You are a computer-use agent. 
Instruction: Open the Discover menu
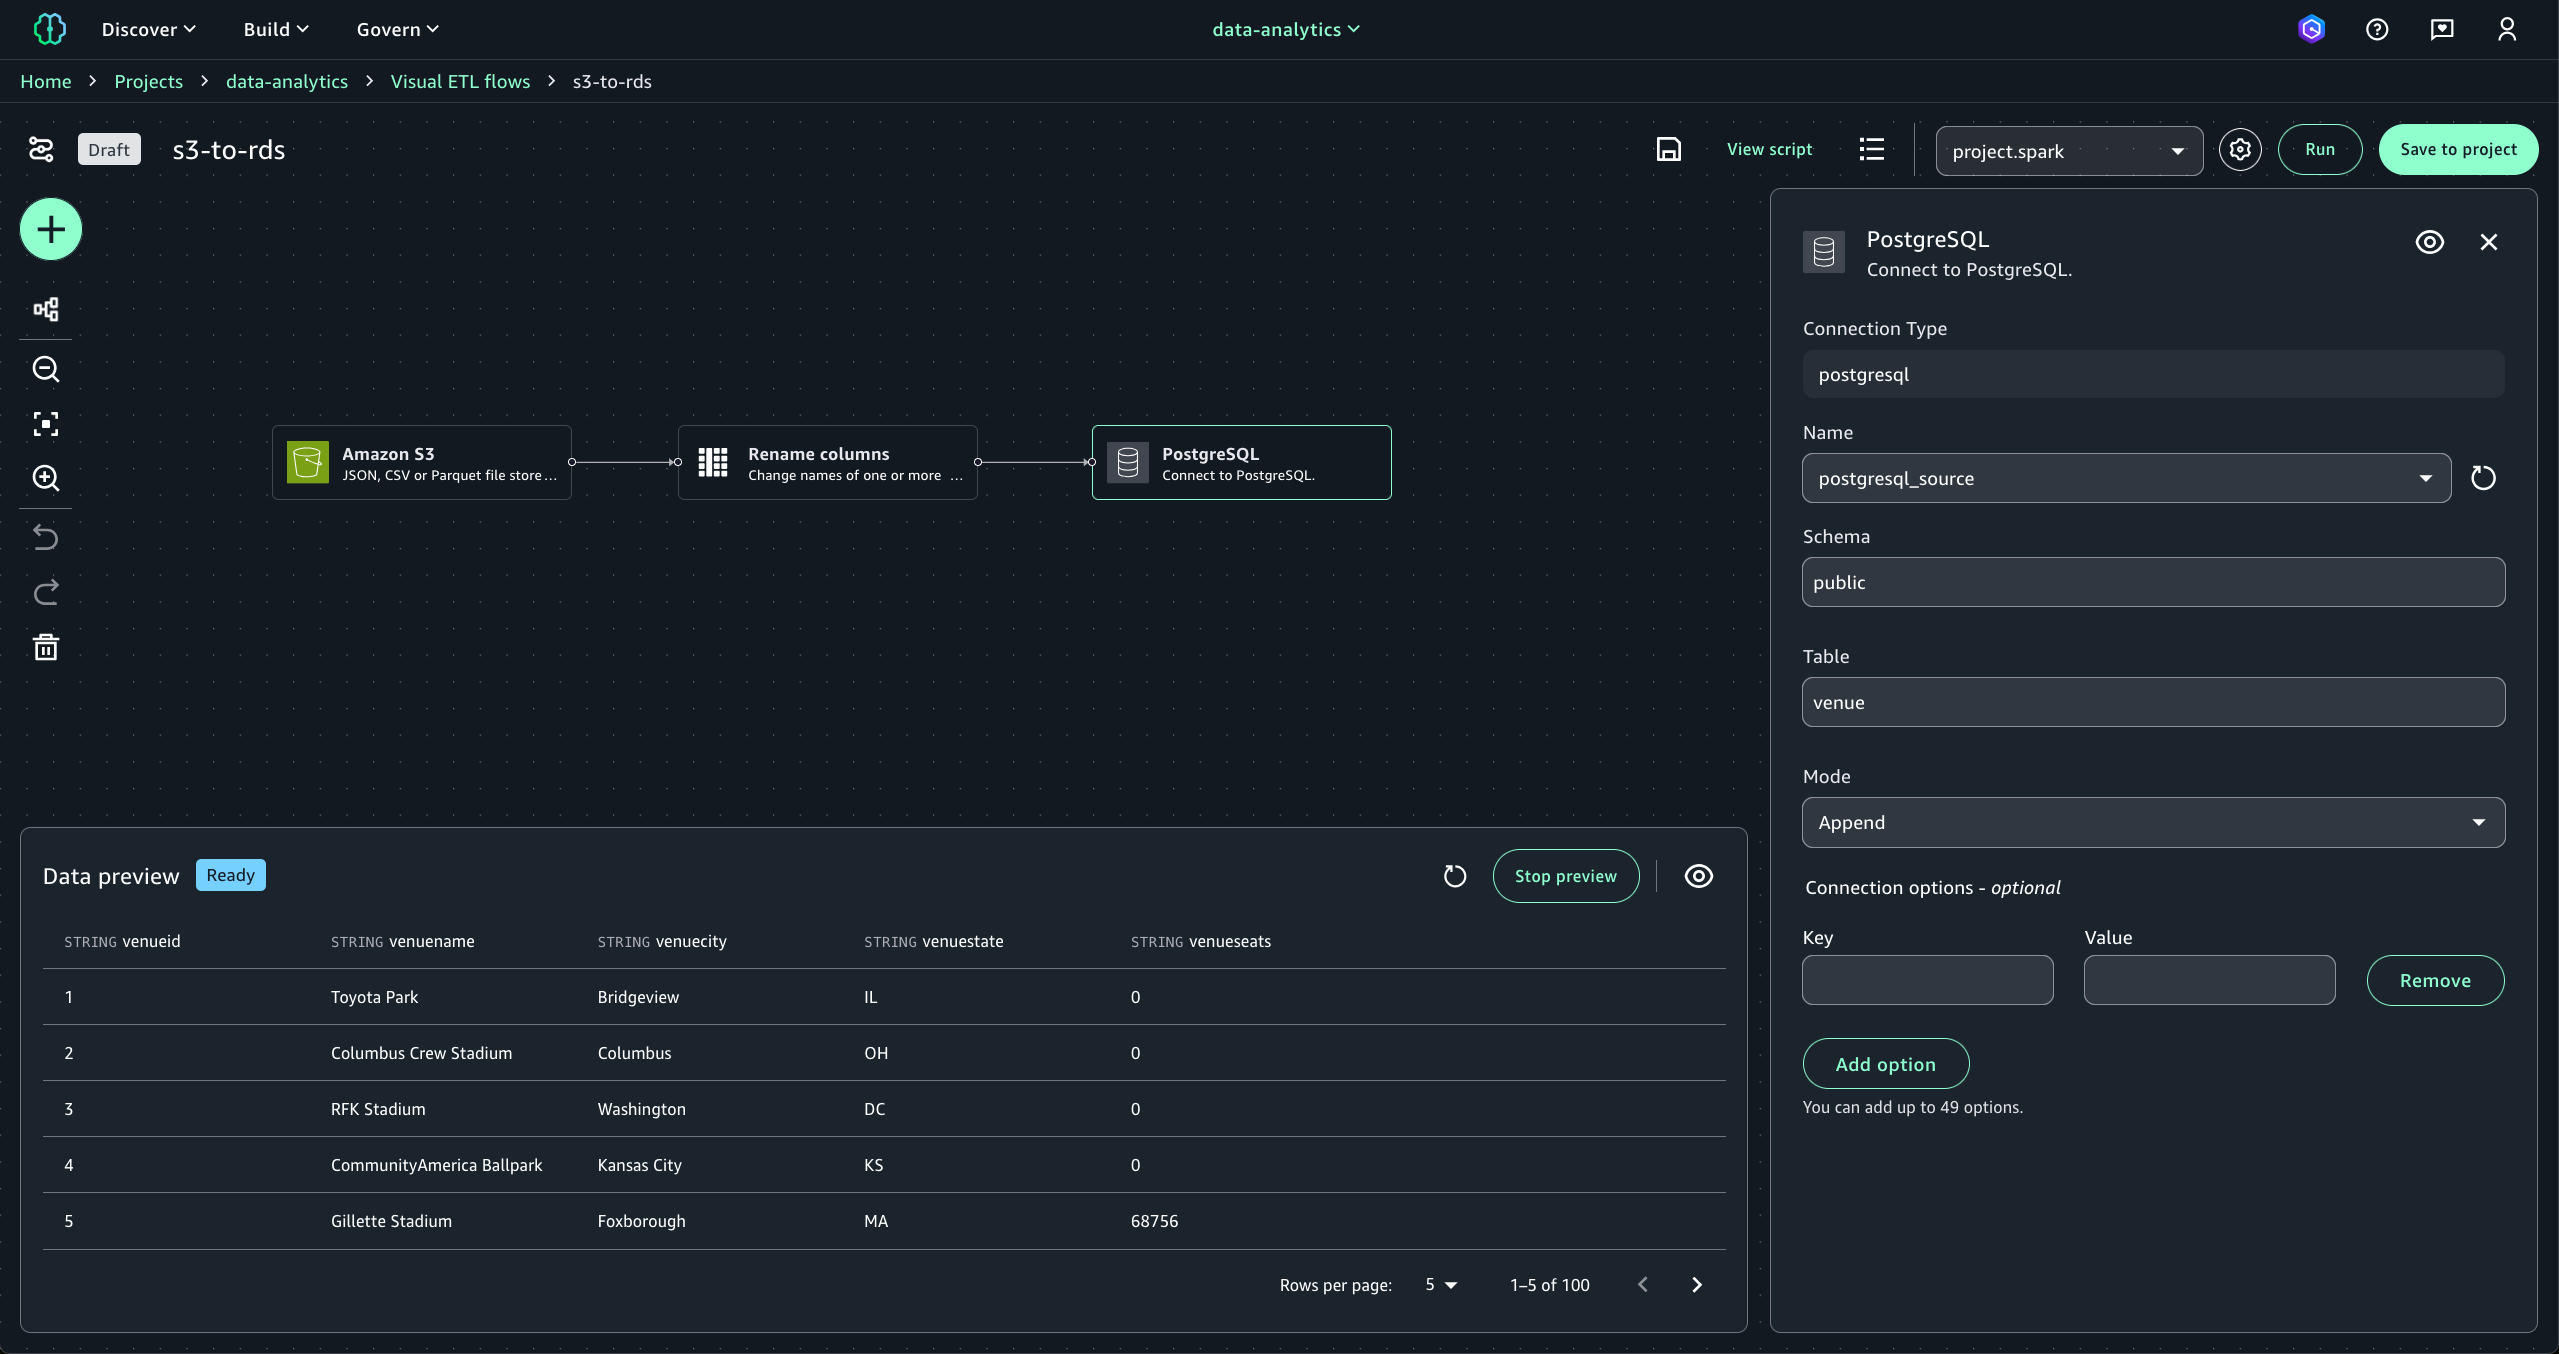pos(148,29)
